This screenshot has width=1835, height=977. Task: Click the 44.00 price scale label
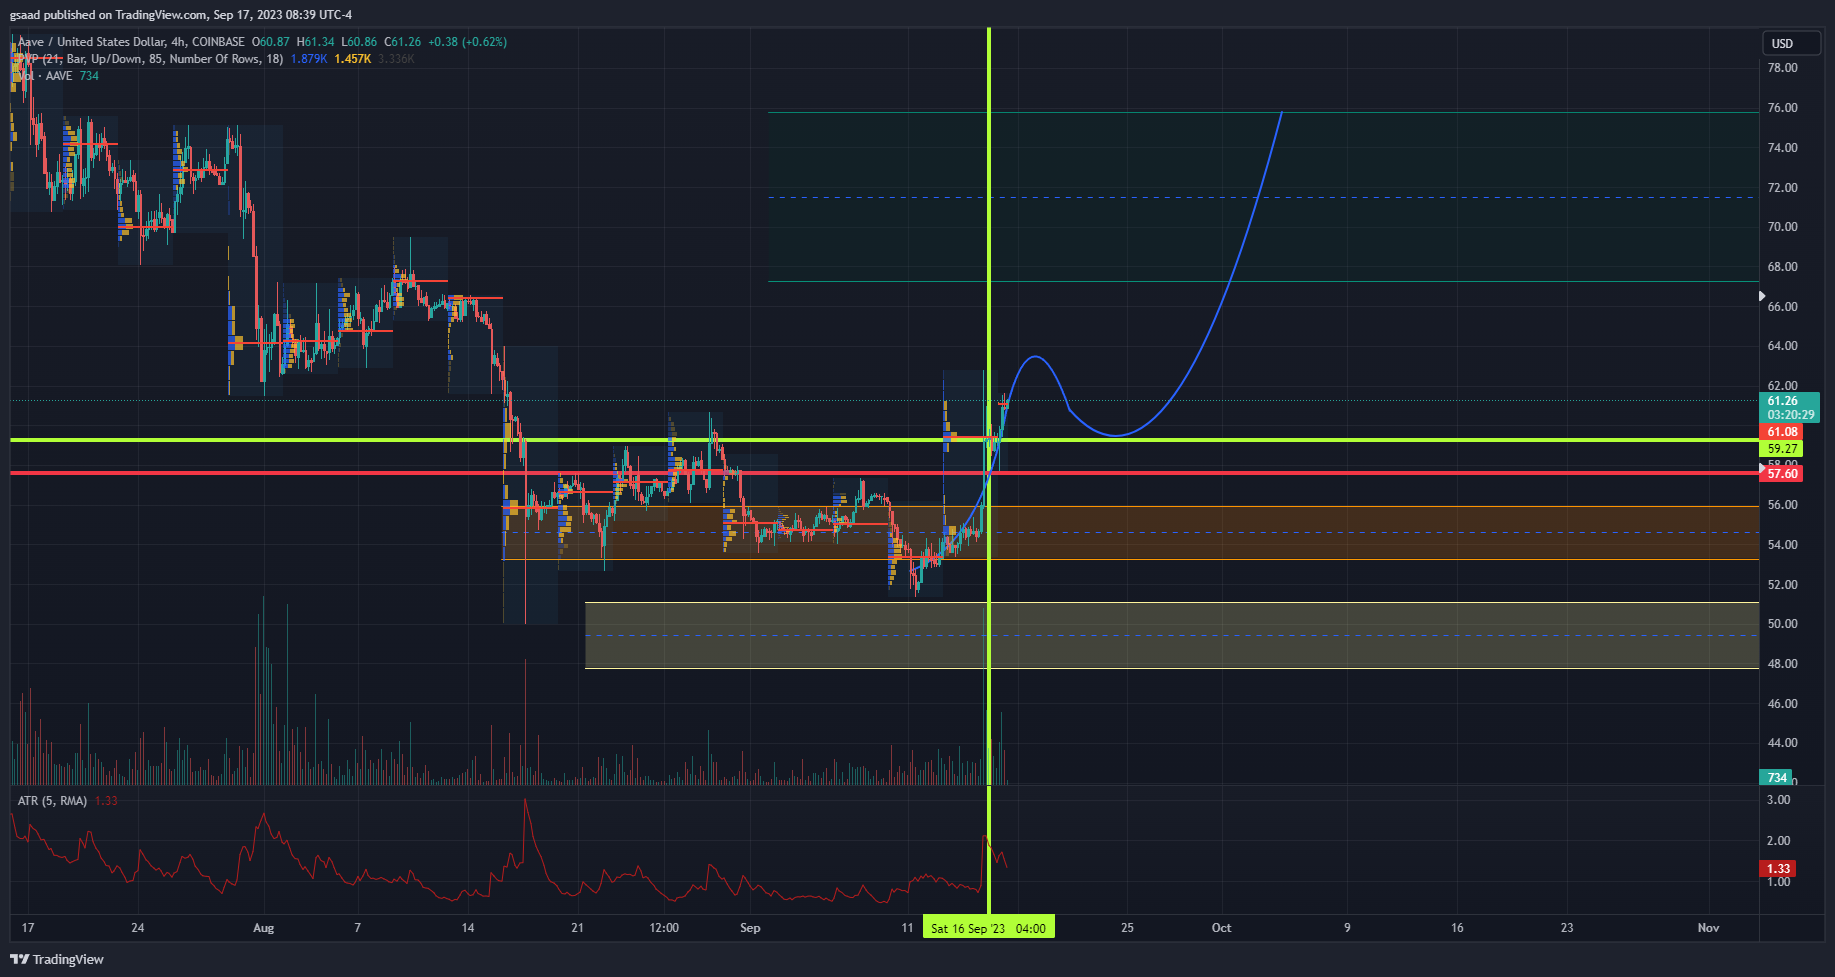click(1782, 743)
